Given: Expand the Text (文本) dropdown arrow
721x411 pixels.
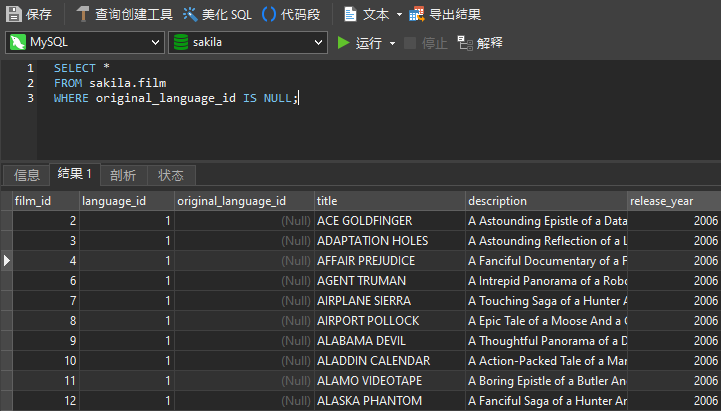Looking at the screenshot, I should pyautogui.click(x=399, y=15).
